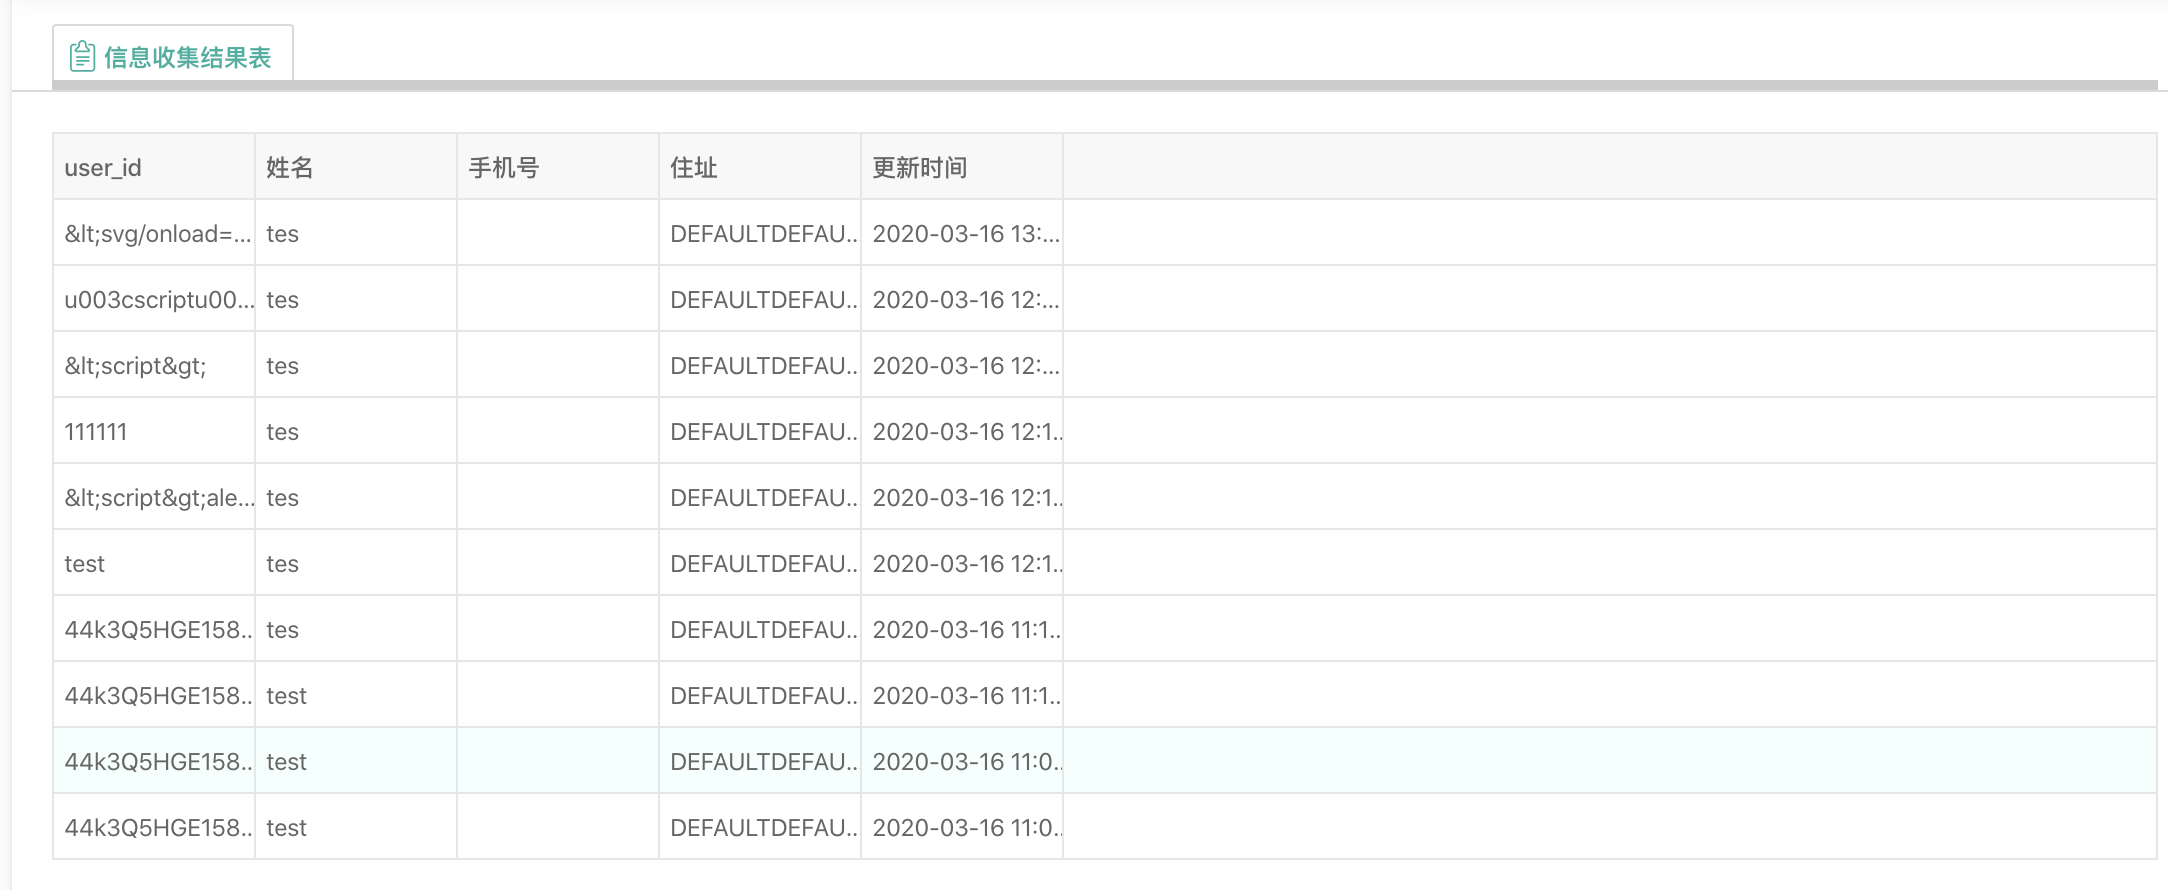The width and height of the screenshot is (2168, 890).
Task: Click the 住址 column header
Action: [694, 168]
